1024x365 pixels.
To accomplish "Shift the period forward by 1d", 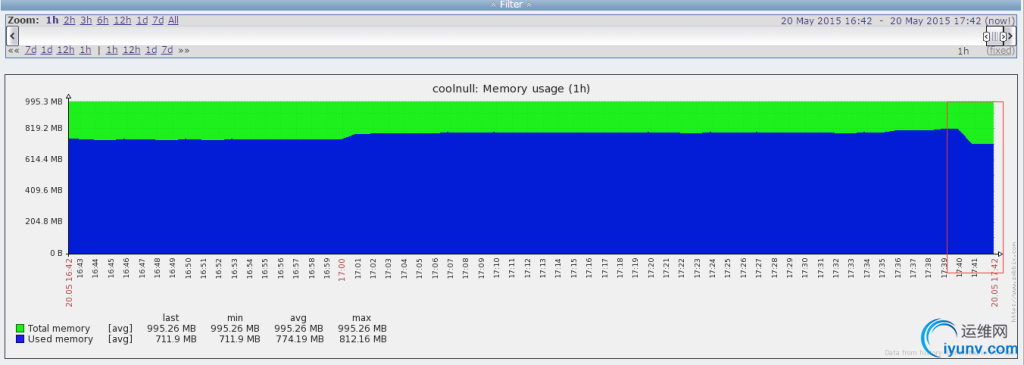I will pos(151,50).
